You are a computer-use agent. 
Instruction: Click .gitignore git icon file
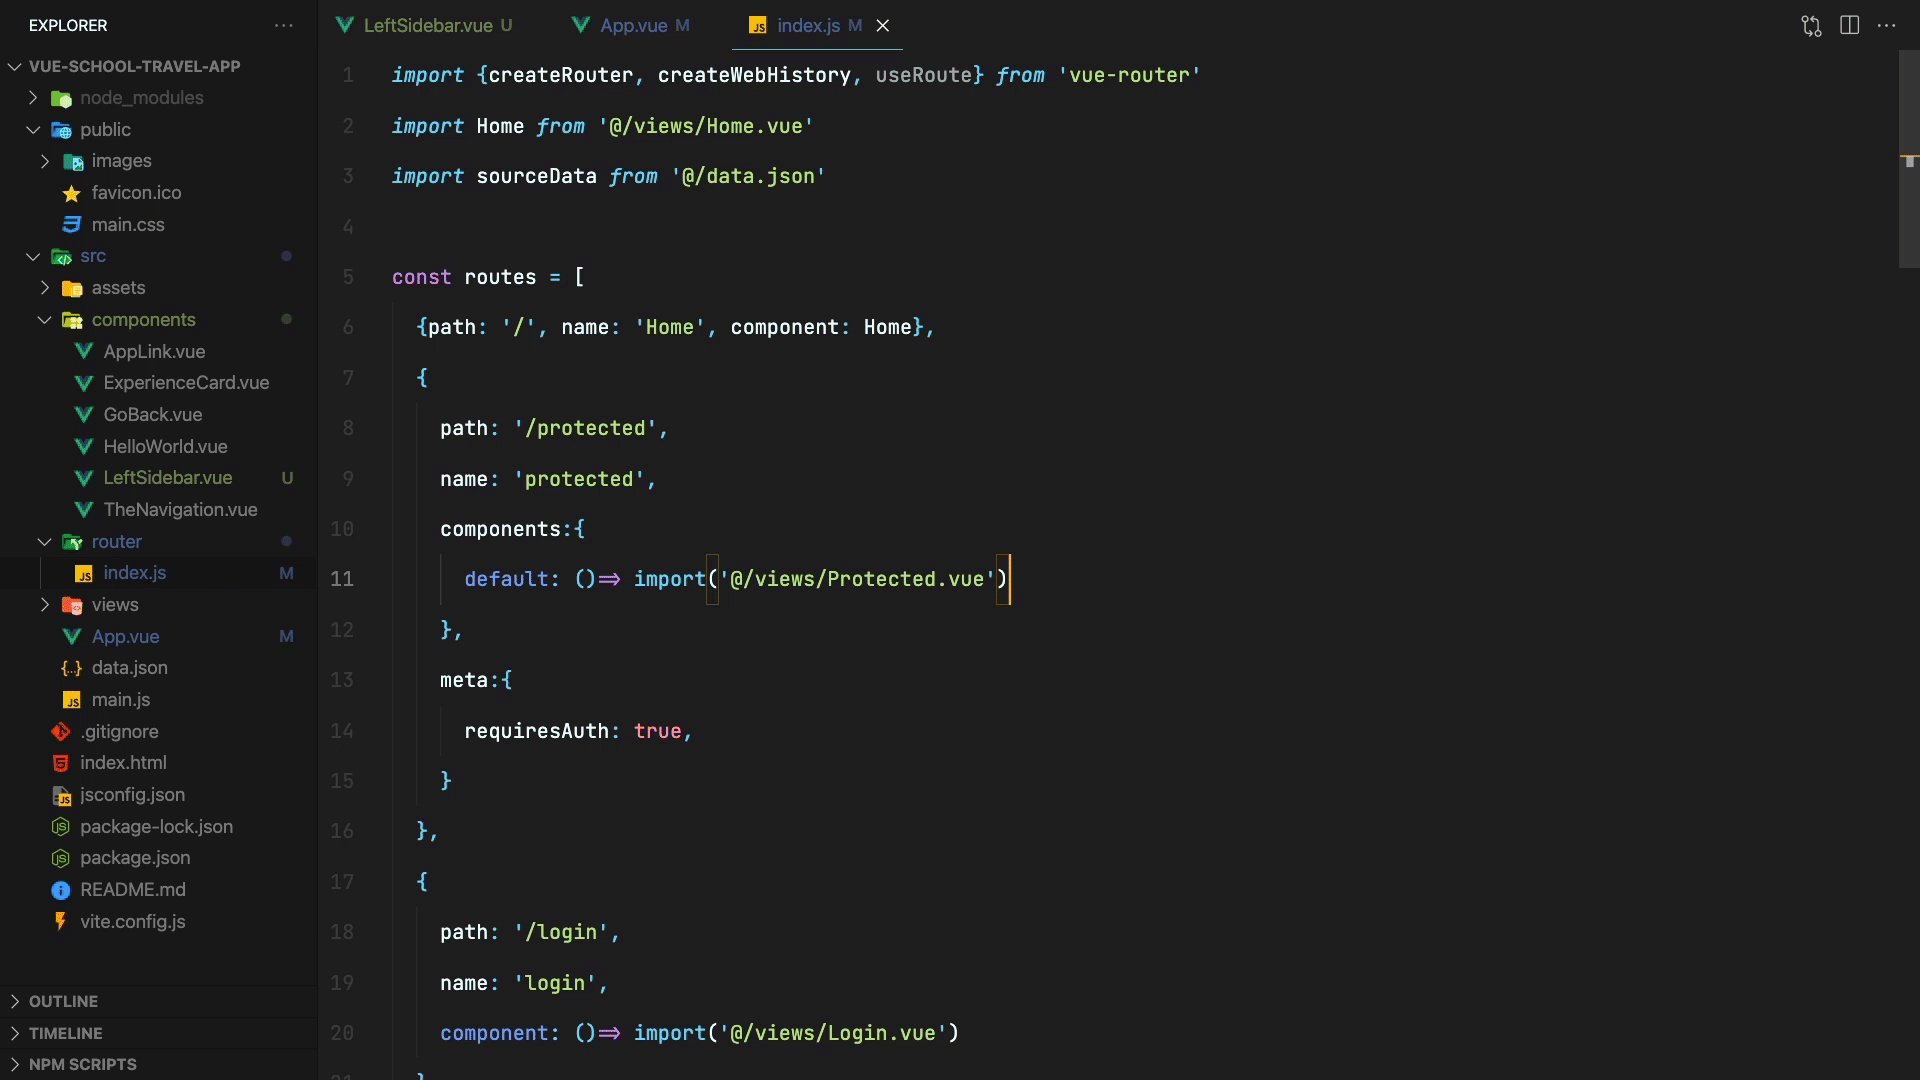coord(61,732)
